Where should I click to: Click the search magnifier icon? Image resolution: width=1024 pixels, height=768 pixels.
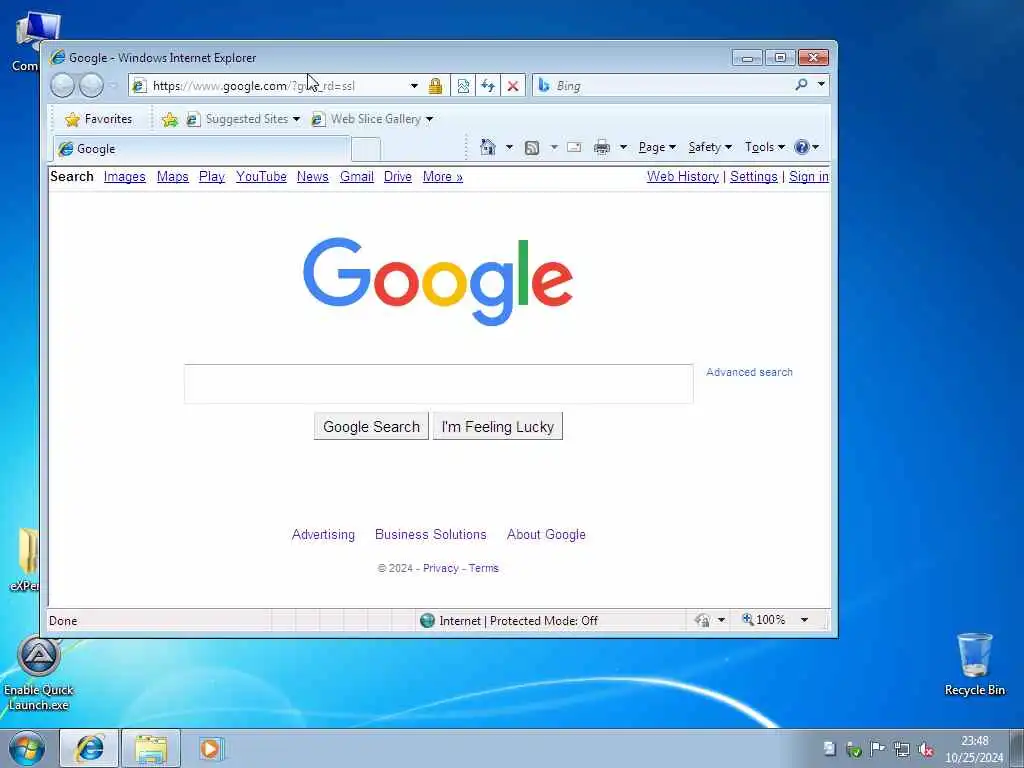pos(801,84)
